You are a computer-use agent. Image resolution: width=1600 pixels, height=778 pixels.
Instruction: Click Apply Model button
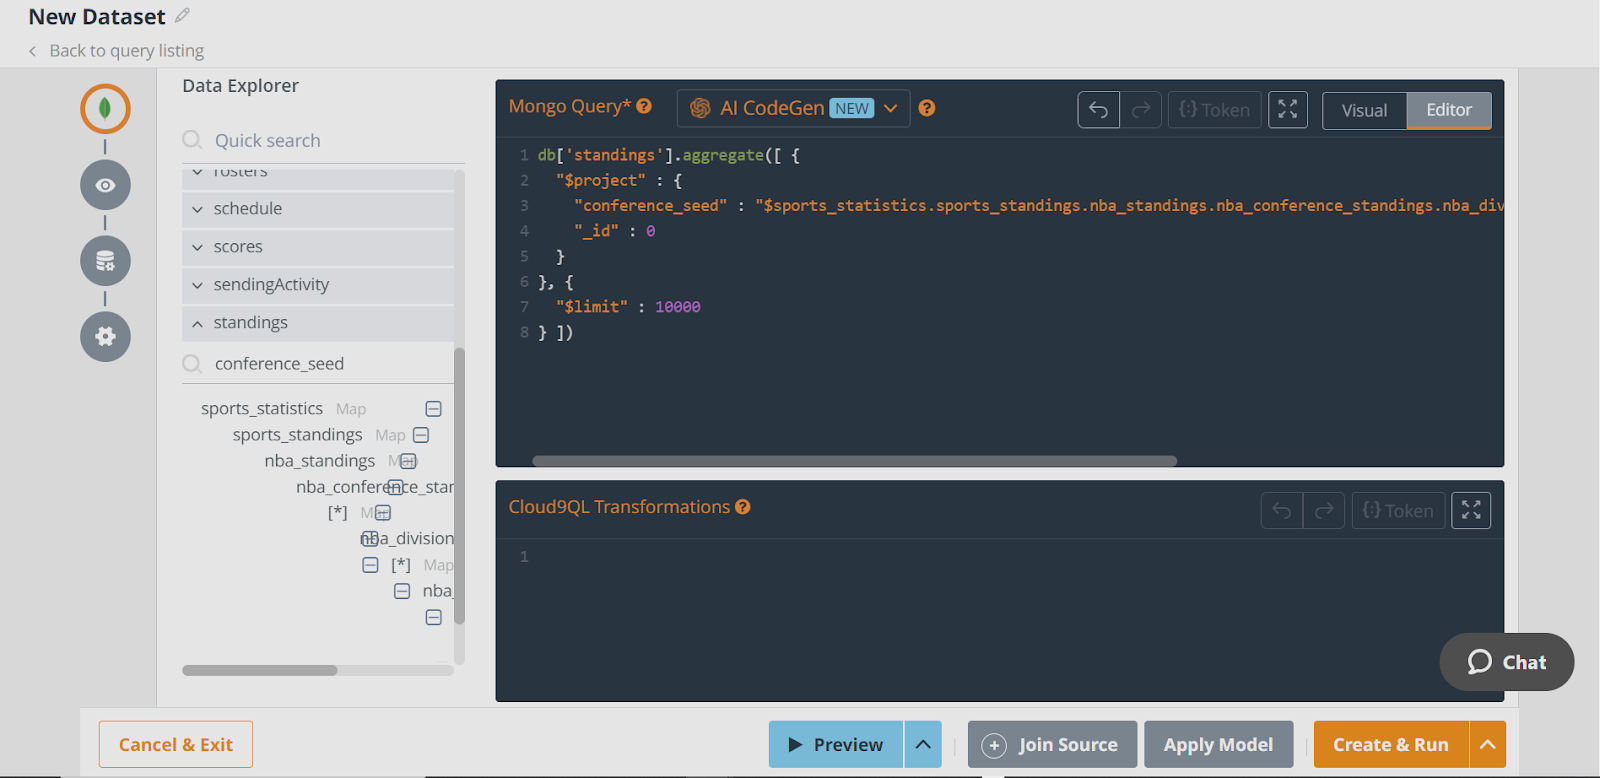click(x=1218, y=745)
